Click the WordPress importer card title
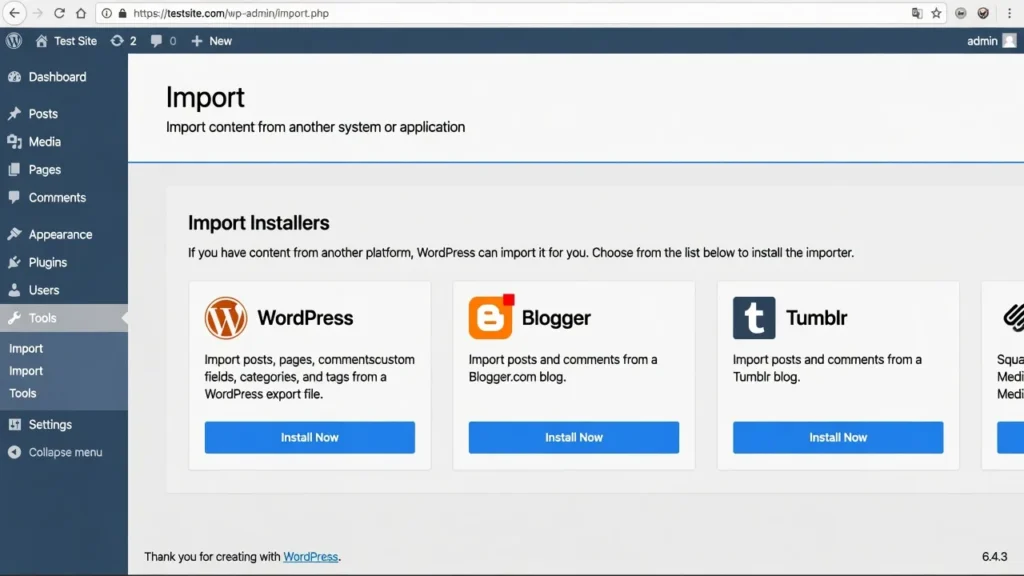1024x576 pixels. [x=305, y=318]
